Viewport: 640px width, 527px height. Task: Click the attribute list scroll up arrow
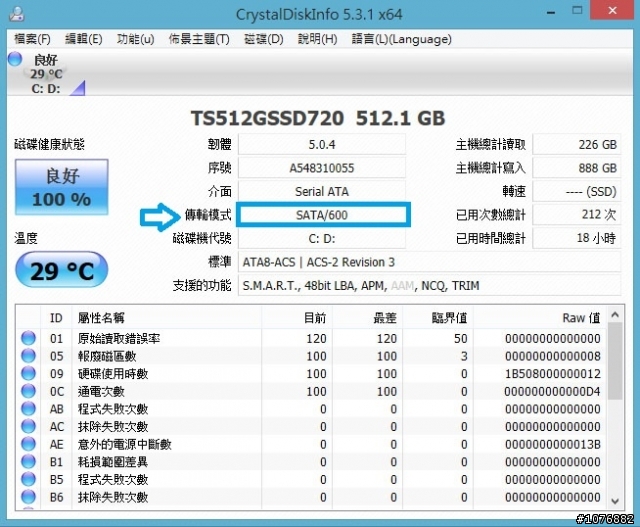point(615,315)
